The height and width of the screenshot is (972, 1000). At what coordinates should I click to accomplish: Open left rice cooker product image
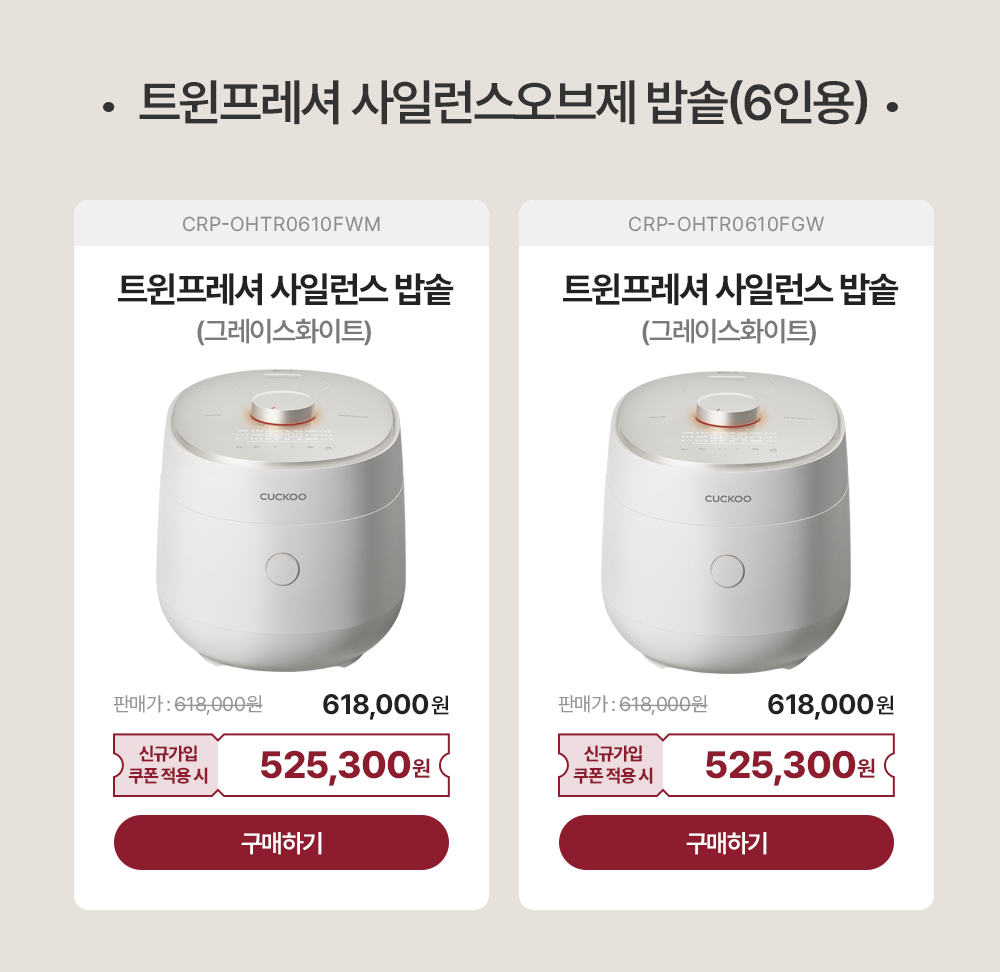[281, 520]
